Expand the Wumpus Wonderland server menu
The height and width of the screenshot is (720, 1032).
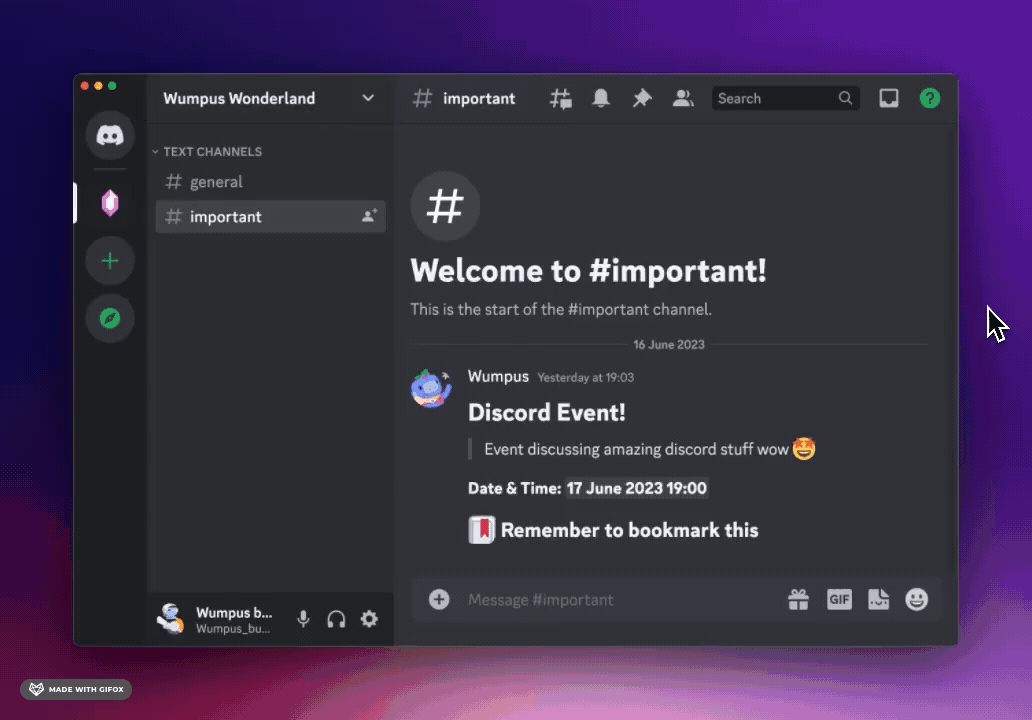(368, 98)
